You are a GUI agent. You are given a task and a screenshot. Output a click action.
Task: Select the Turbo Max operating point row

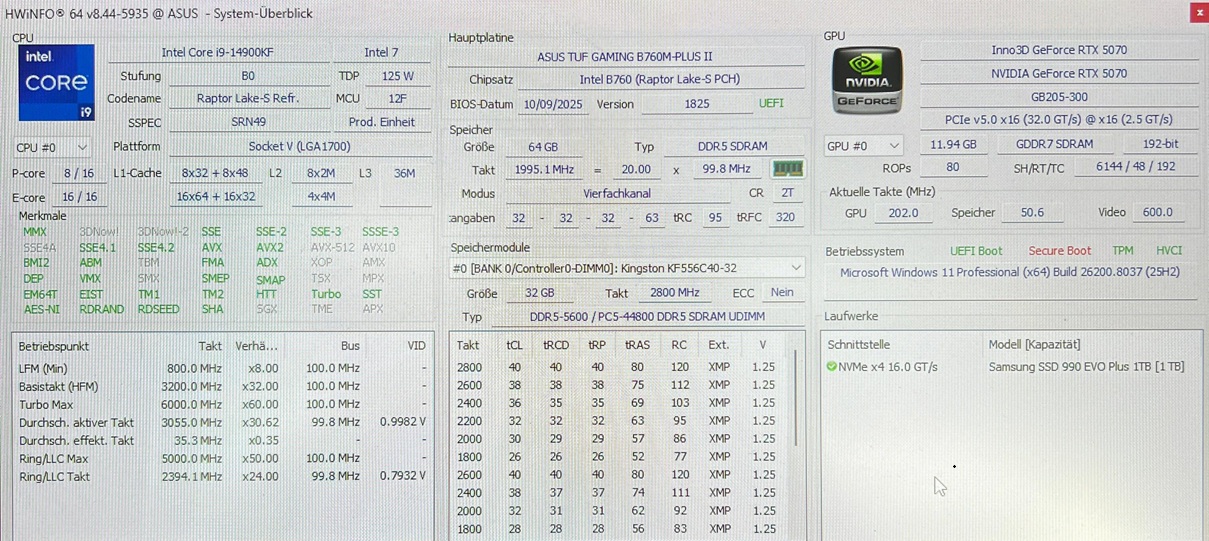coord(223,405)
